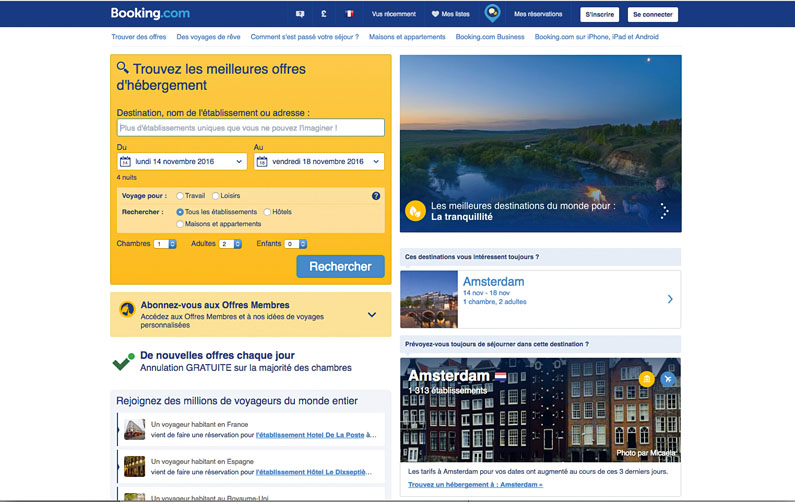Click the tranquillité landscape banner image

pyautogui.click(x=540, y=144)
